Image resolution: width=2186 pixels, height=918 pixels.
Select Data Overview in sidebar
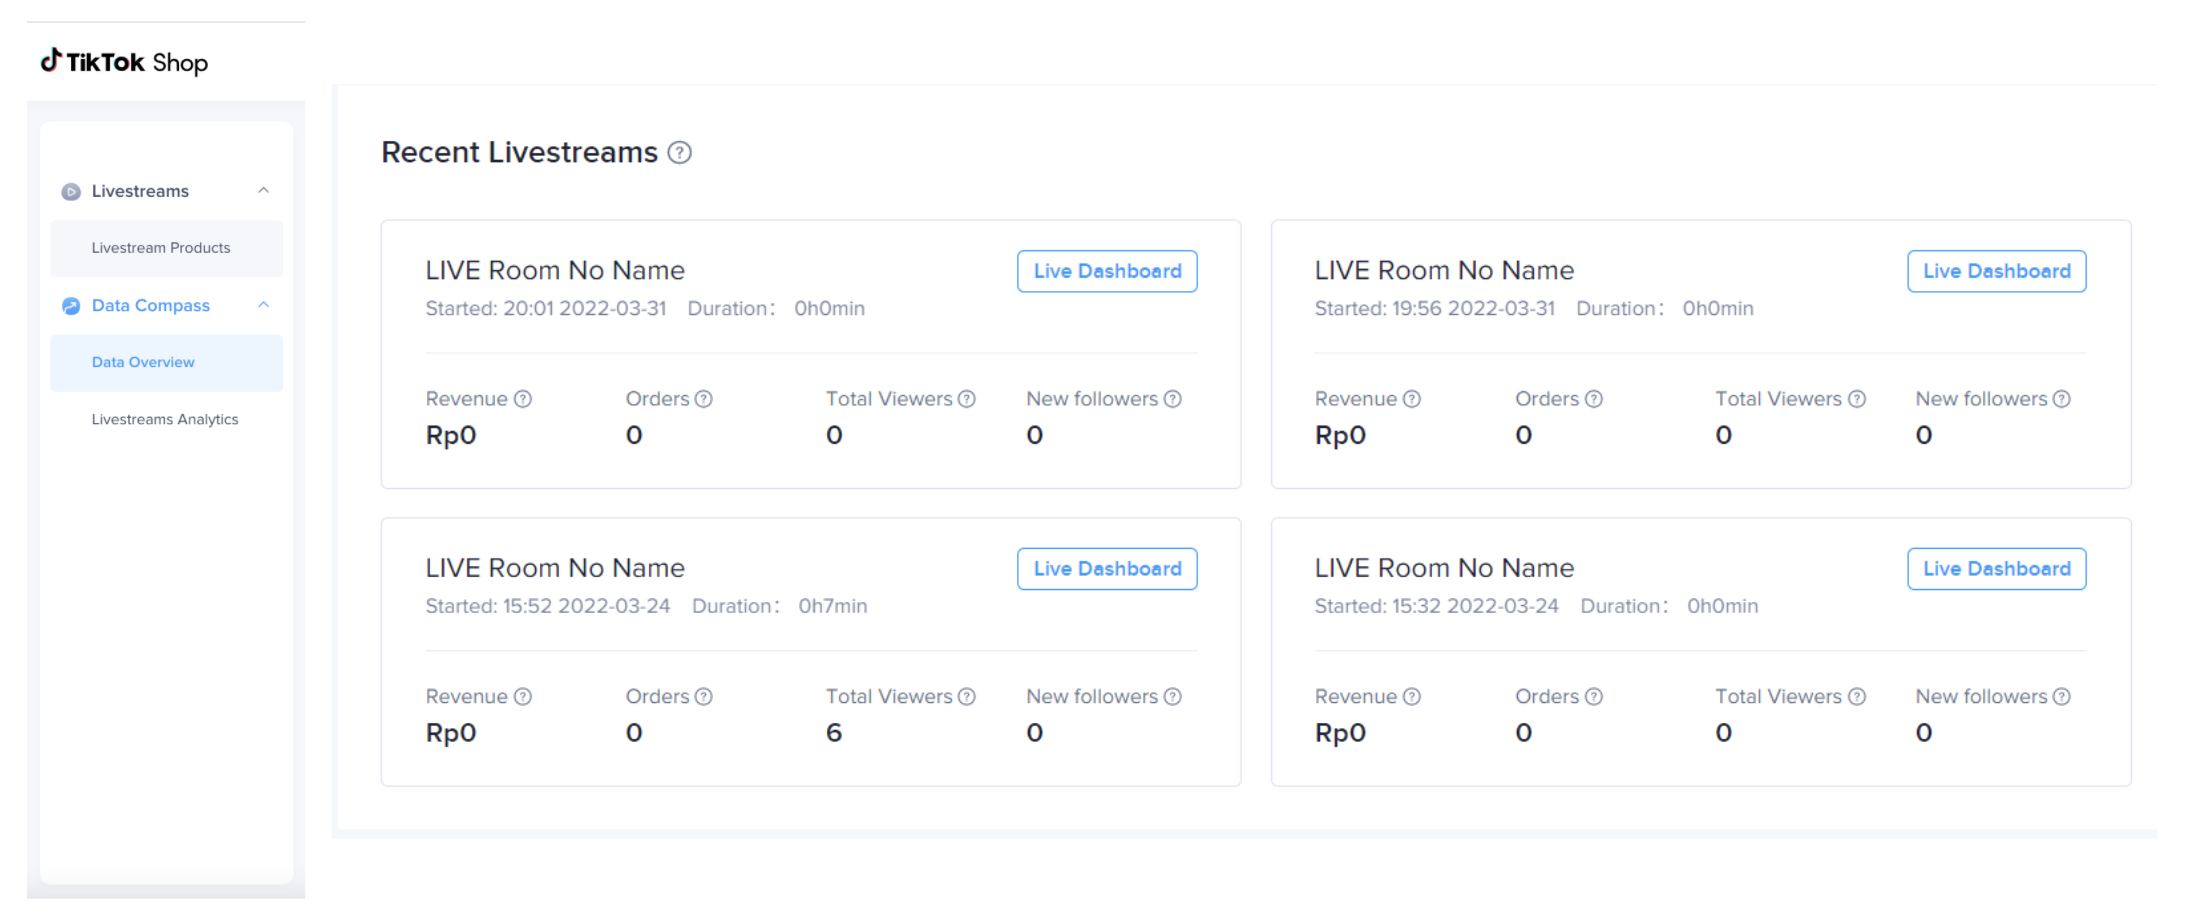click(143, 362)
